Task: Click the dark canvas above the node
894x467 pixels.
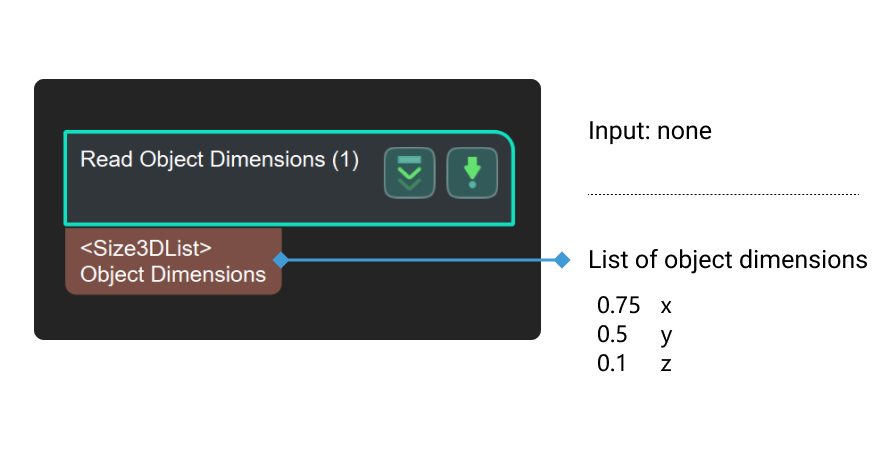Action: [x=287, y=104]
